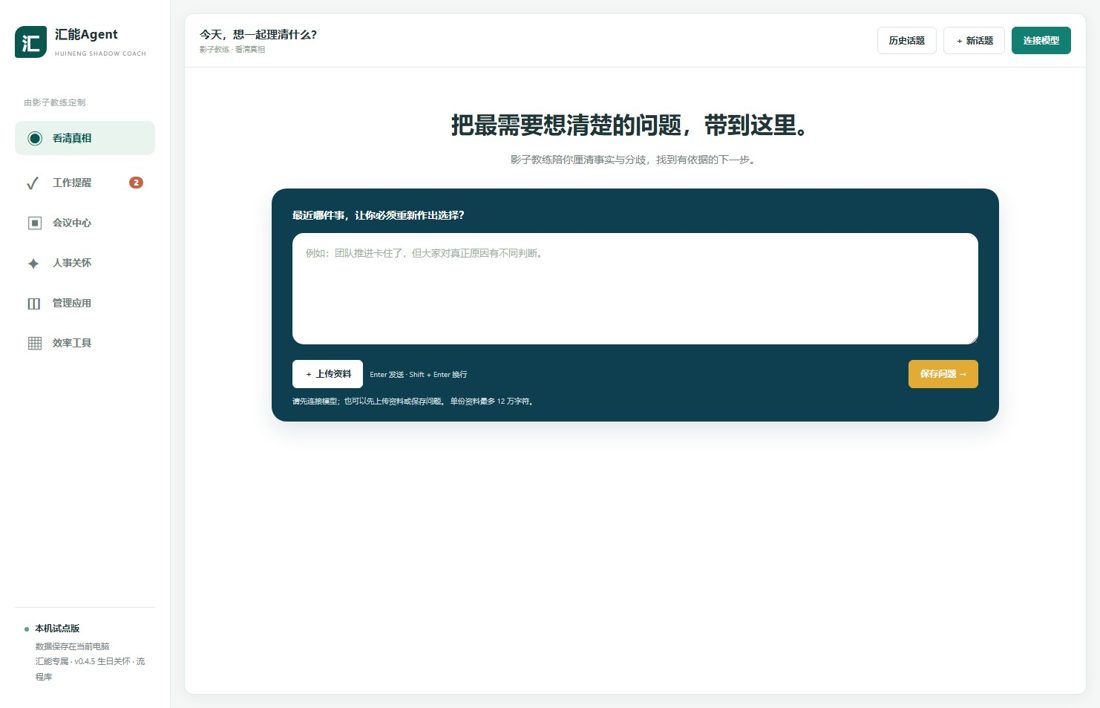Viewport: 1100px width, 708px height.
Task: Open 效率工具 from the sidebar
Action: [85, 343]
